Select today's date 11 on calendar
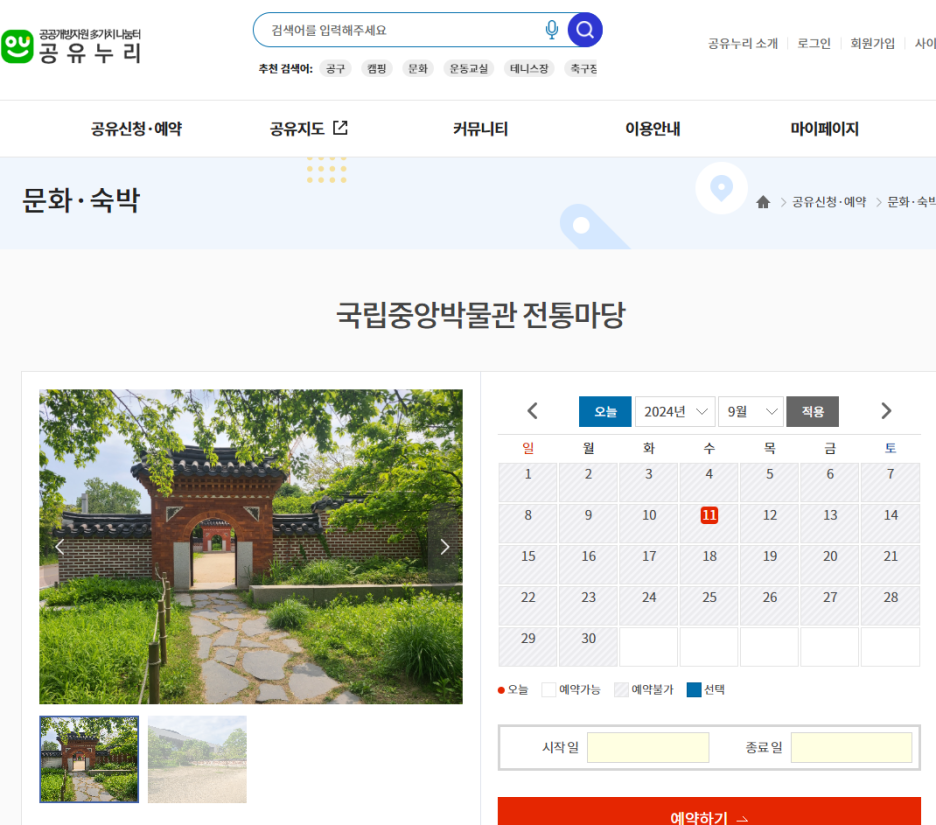The height and width of the screenshot is (825, 936). tap(709, 515)
